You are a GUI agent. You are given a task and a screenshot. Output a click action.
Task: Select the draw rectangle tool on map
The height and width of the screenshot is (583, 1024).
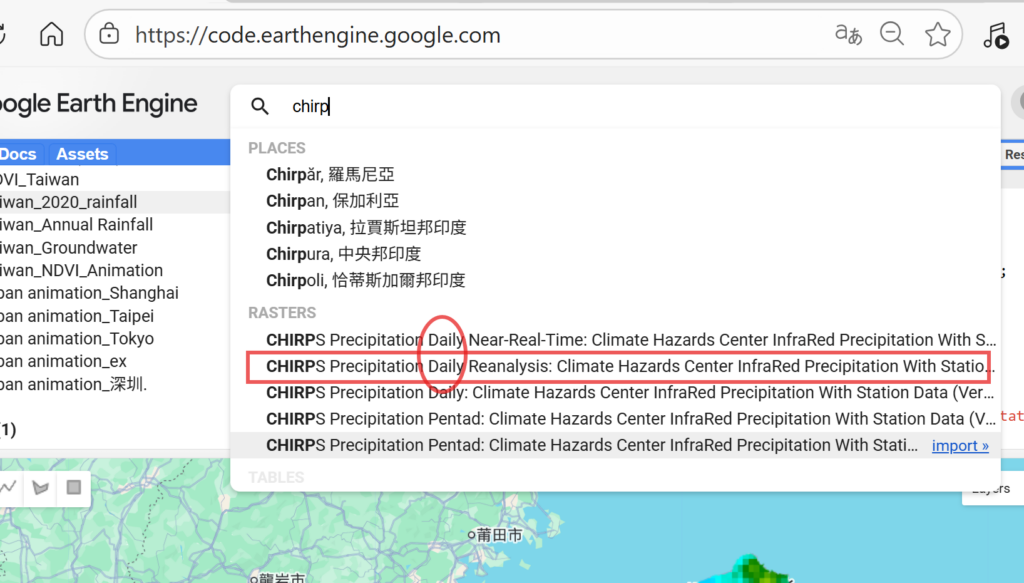(x=74, y=488)
